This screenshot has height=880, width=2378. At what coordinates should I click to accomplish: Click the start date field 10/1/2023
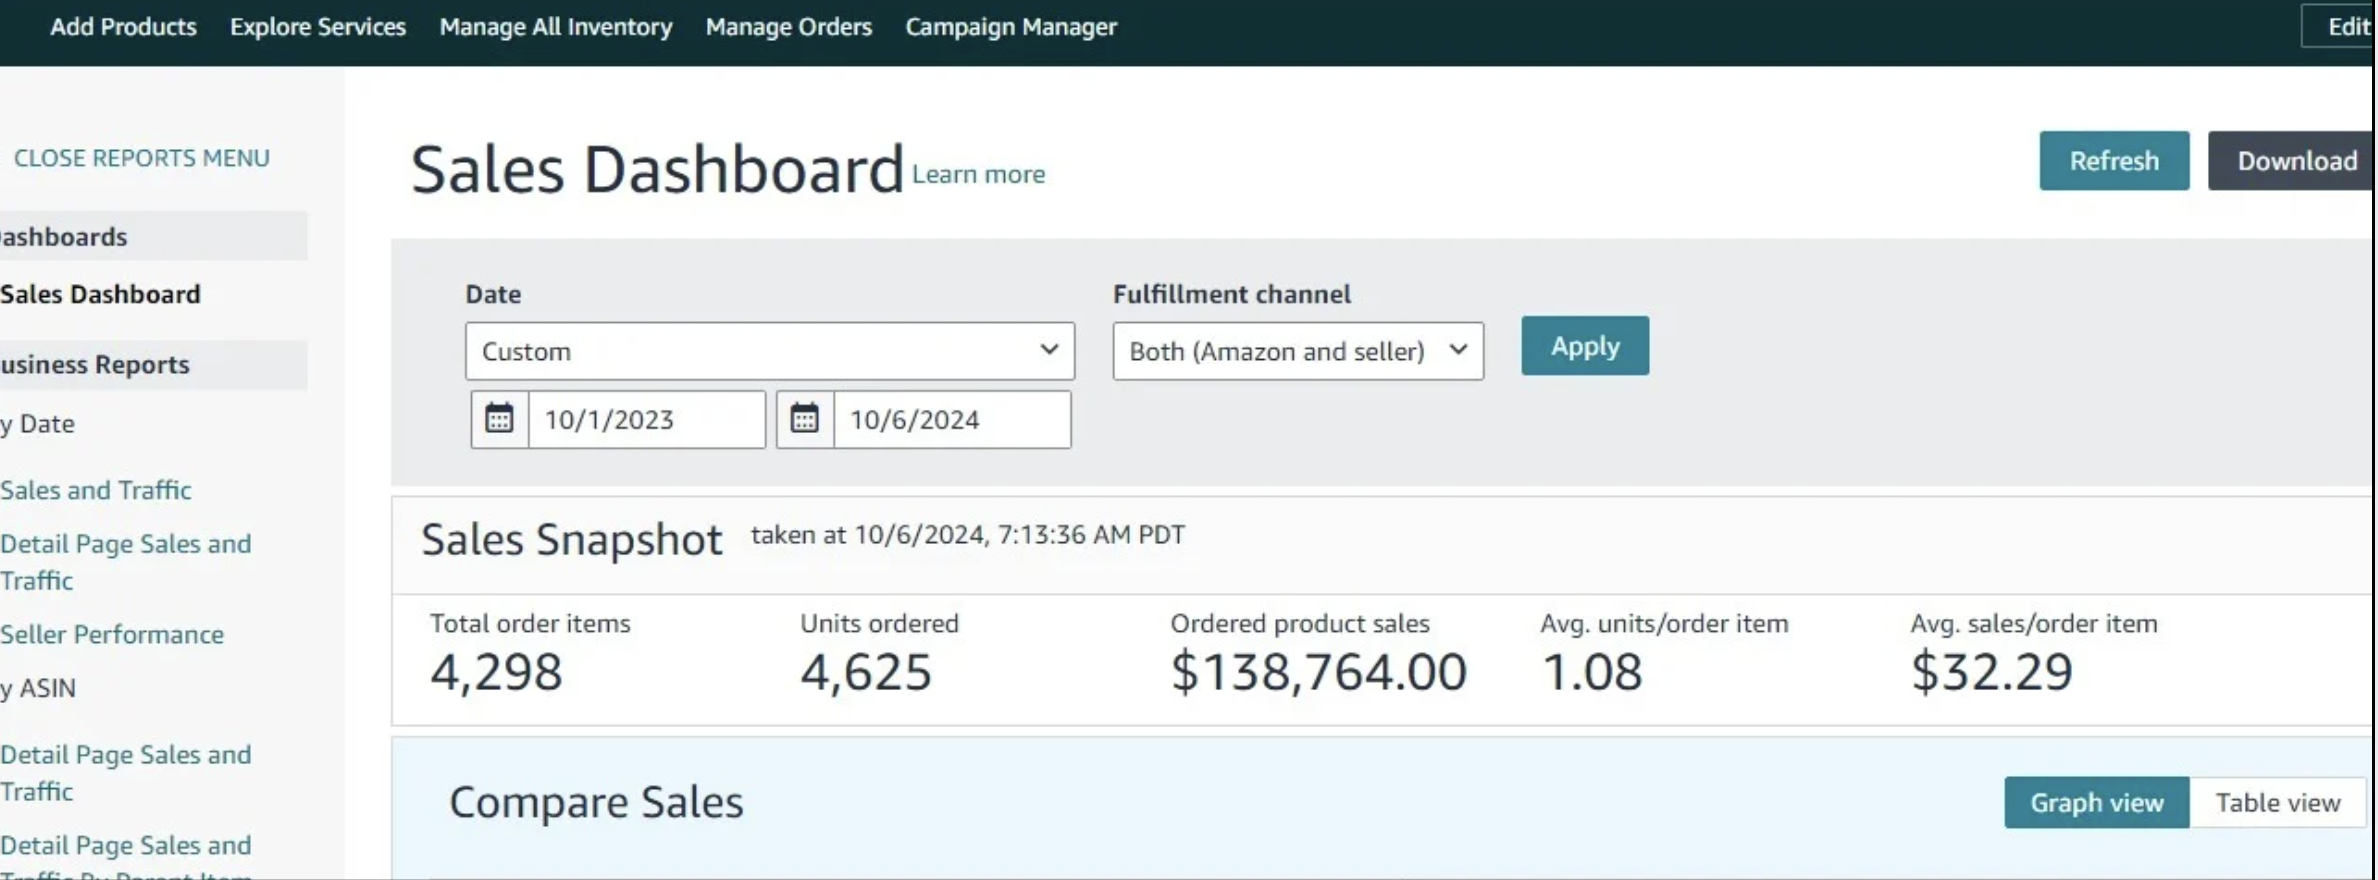tap(646, 420)
